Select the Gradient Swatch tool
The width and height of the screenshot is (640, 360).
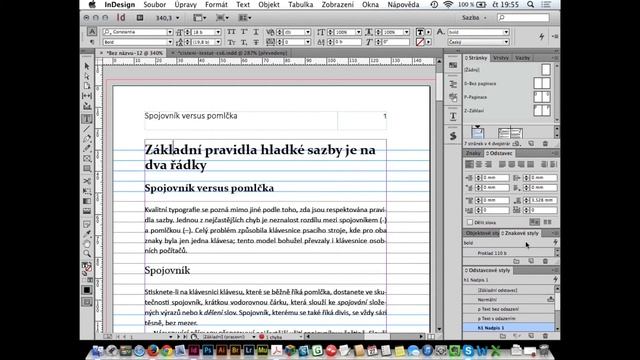pos(87,201)
